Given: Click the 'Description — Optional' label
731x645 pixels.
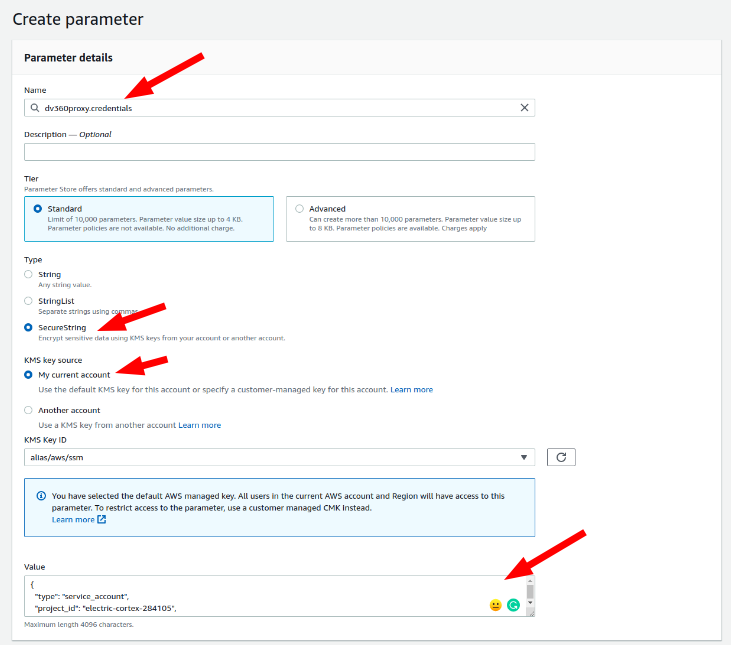Looking at the screenshot, I should pyautogui.click(x=68, y=134).
